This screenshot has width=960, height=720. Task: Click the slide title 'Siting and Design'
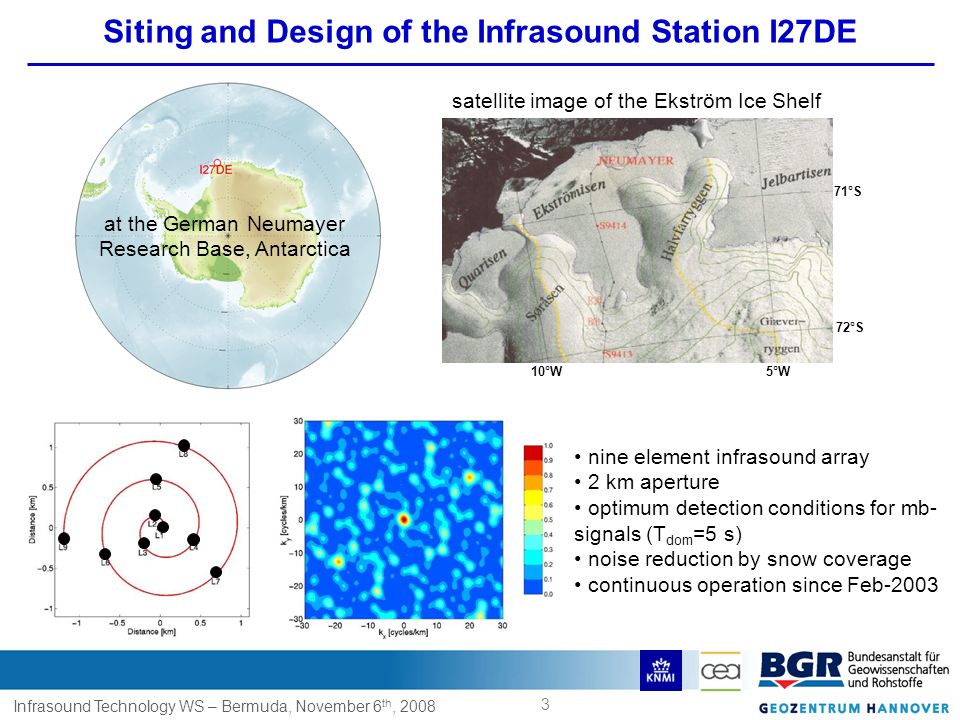tap(480, 31)
